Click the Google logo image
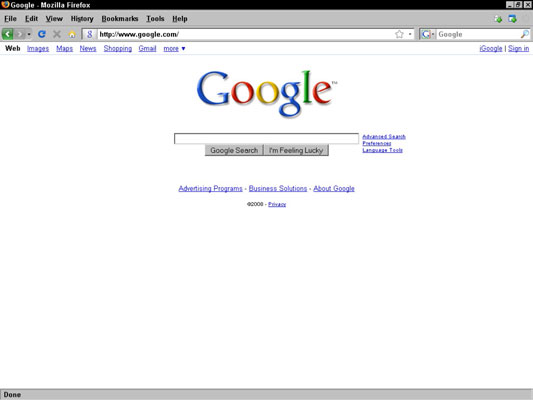This screenshot has height=400, width=533. 267,94
